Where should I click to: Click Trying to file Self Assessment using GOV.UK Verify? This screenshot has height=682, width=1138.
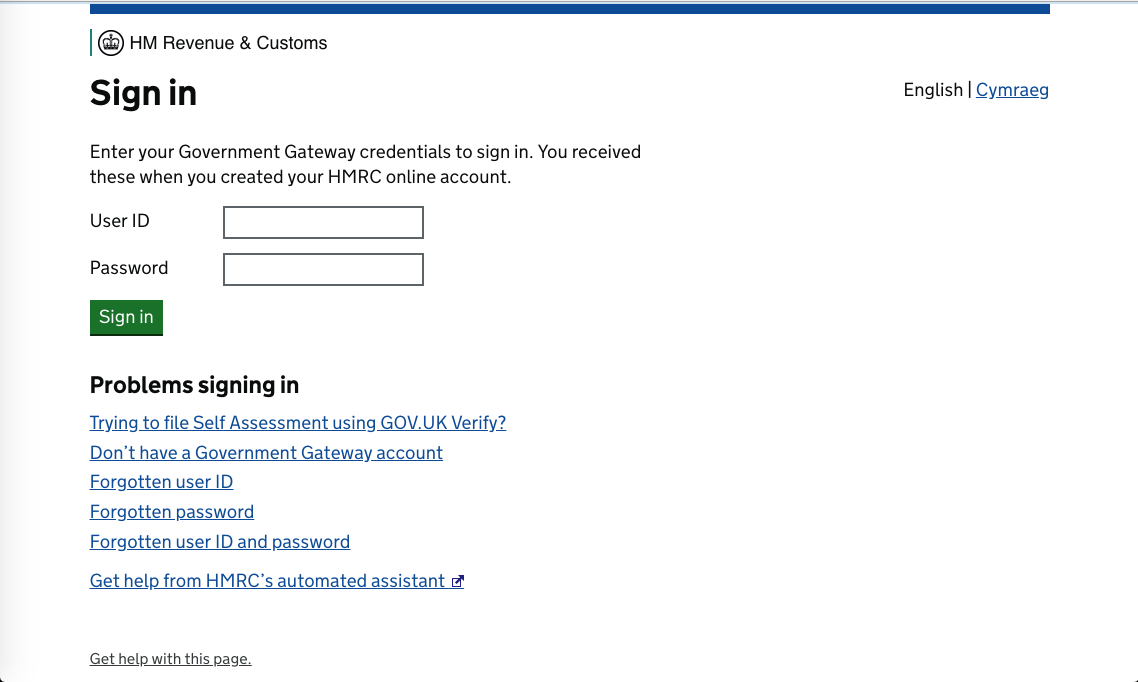(297, 422)
